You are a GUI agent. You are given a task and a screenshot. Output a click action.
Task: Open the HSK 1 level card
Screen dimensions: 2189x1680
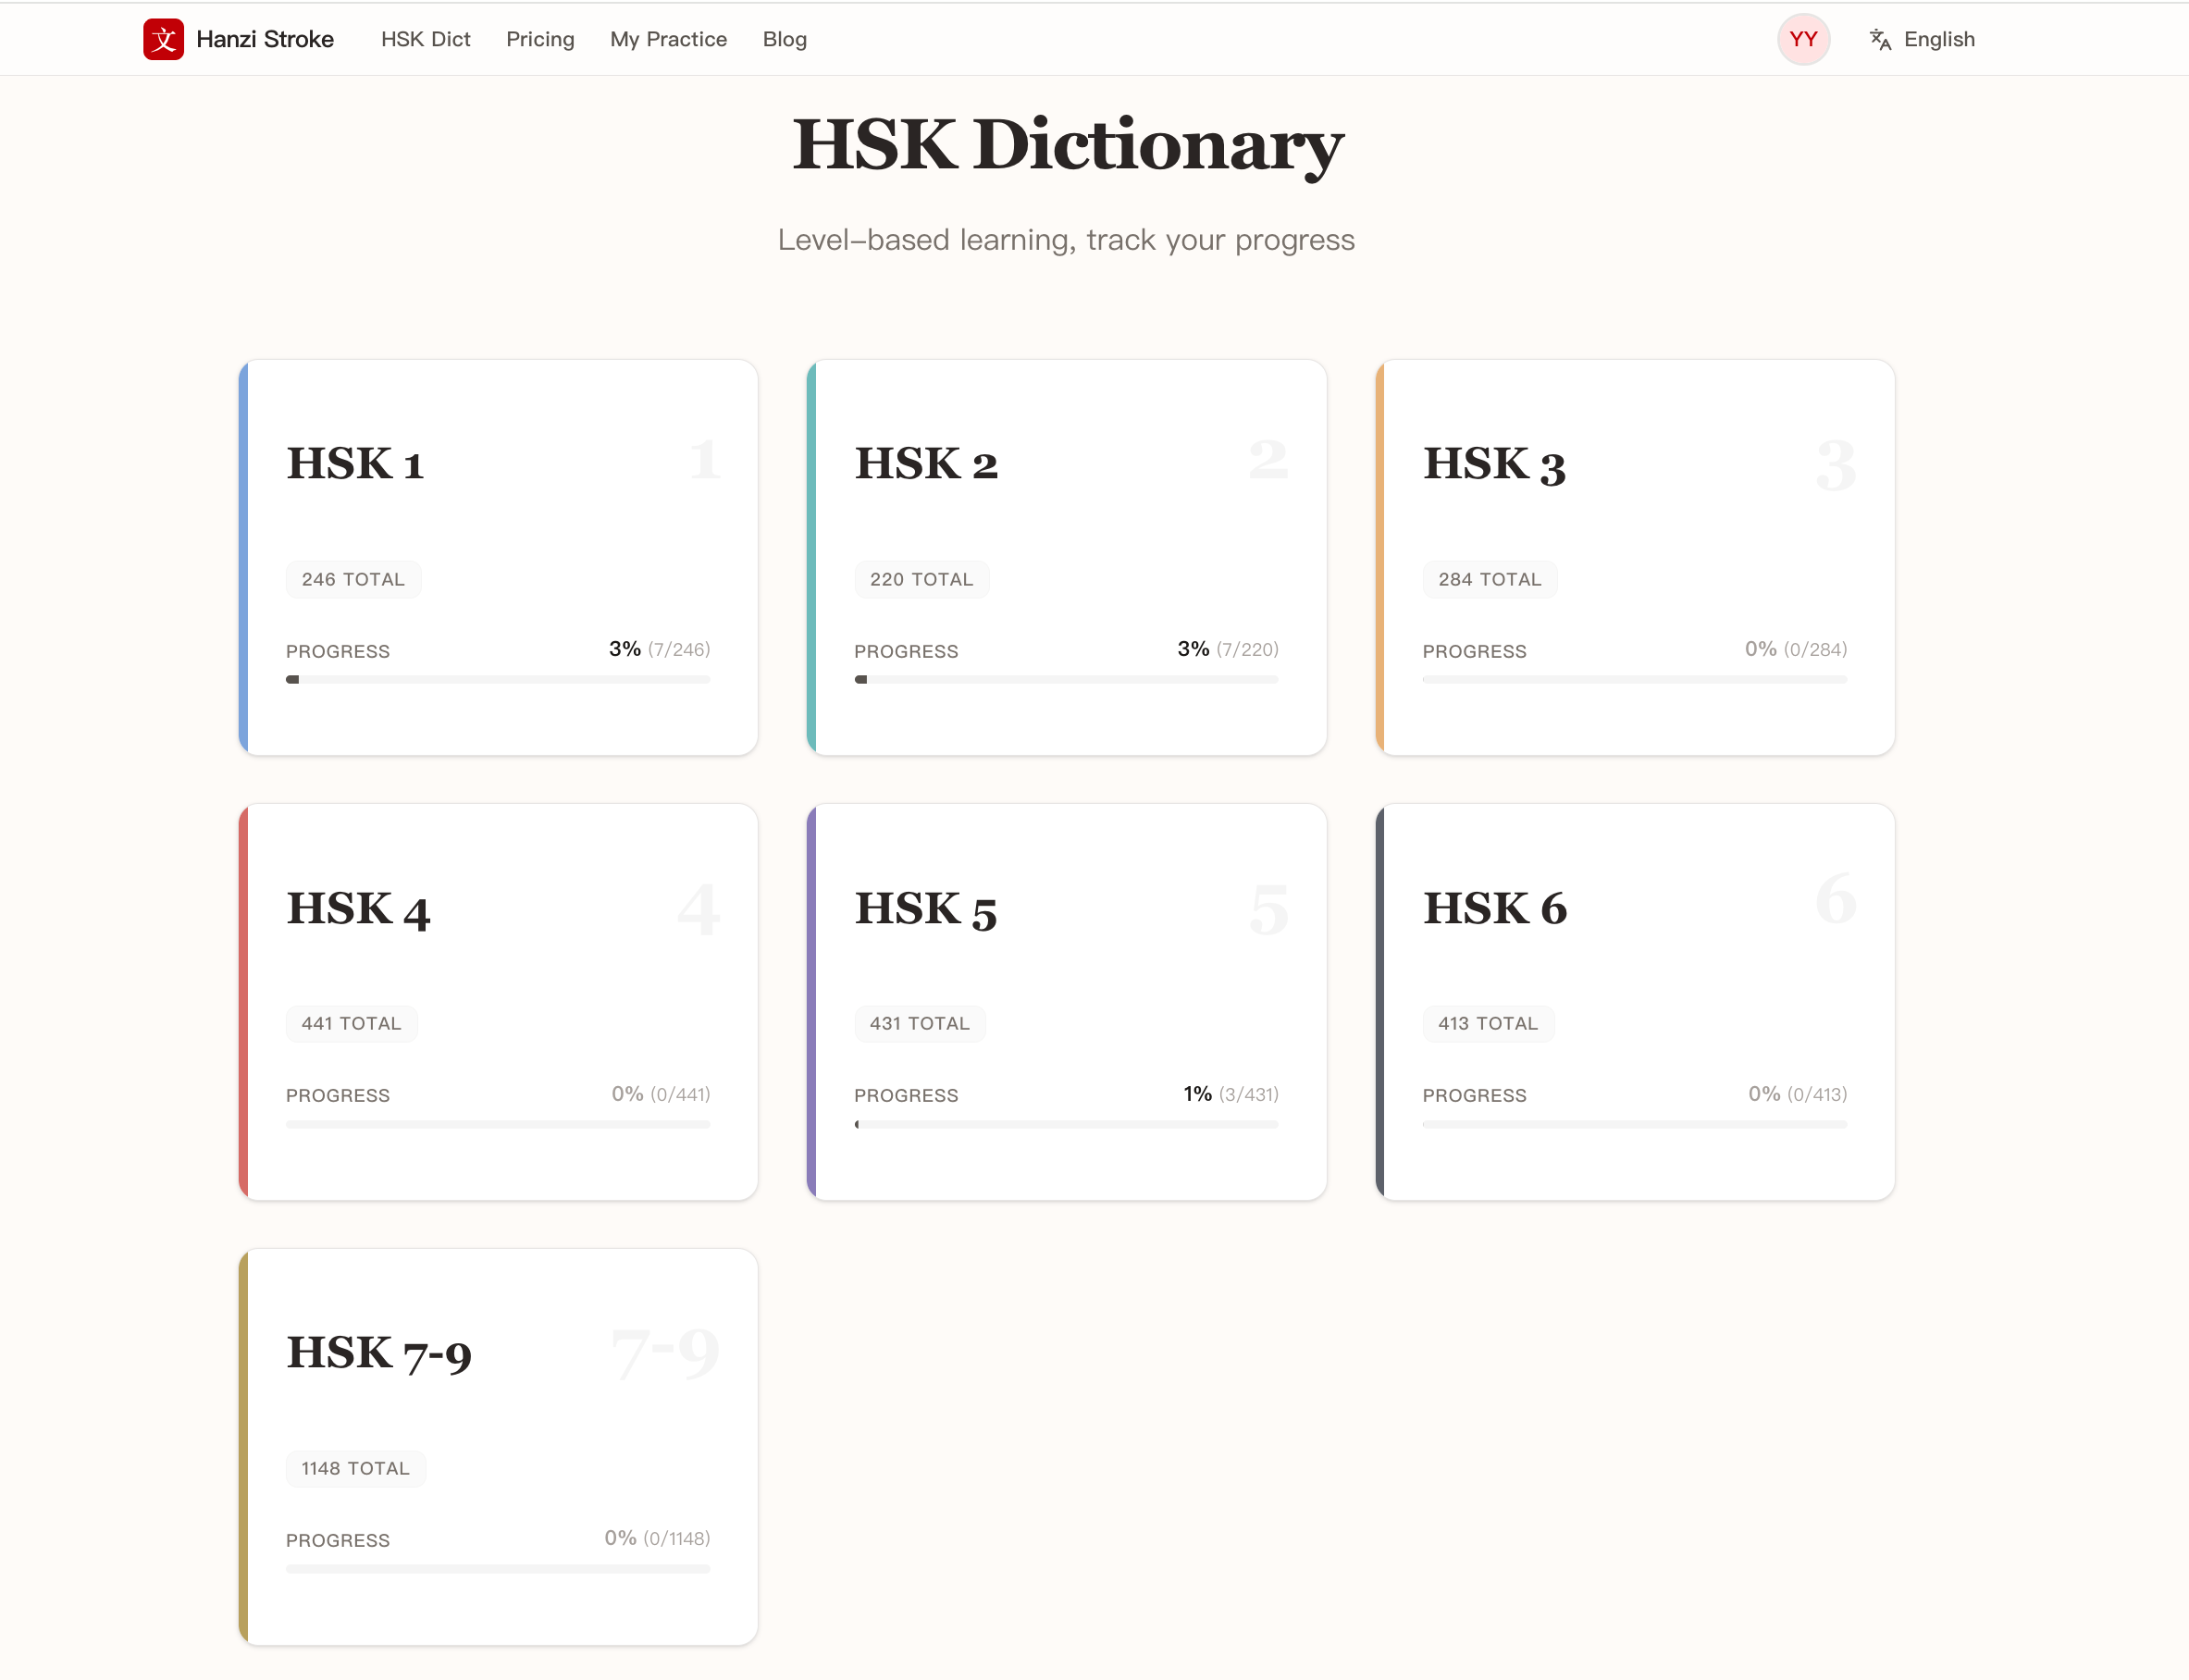[x=498, y=557]
